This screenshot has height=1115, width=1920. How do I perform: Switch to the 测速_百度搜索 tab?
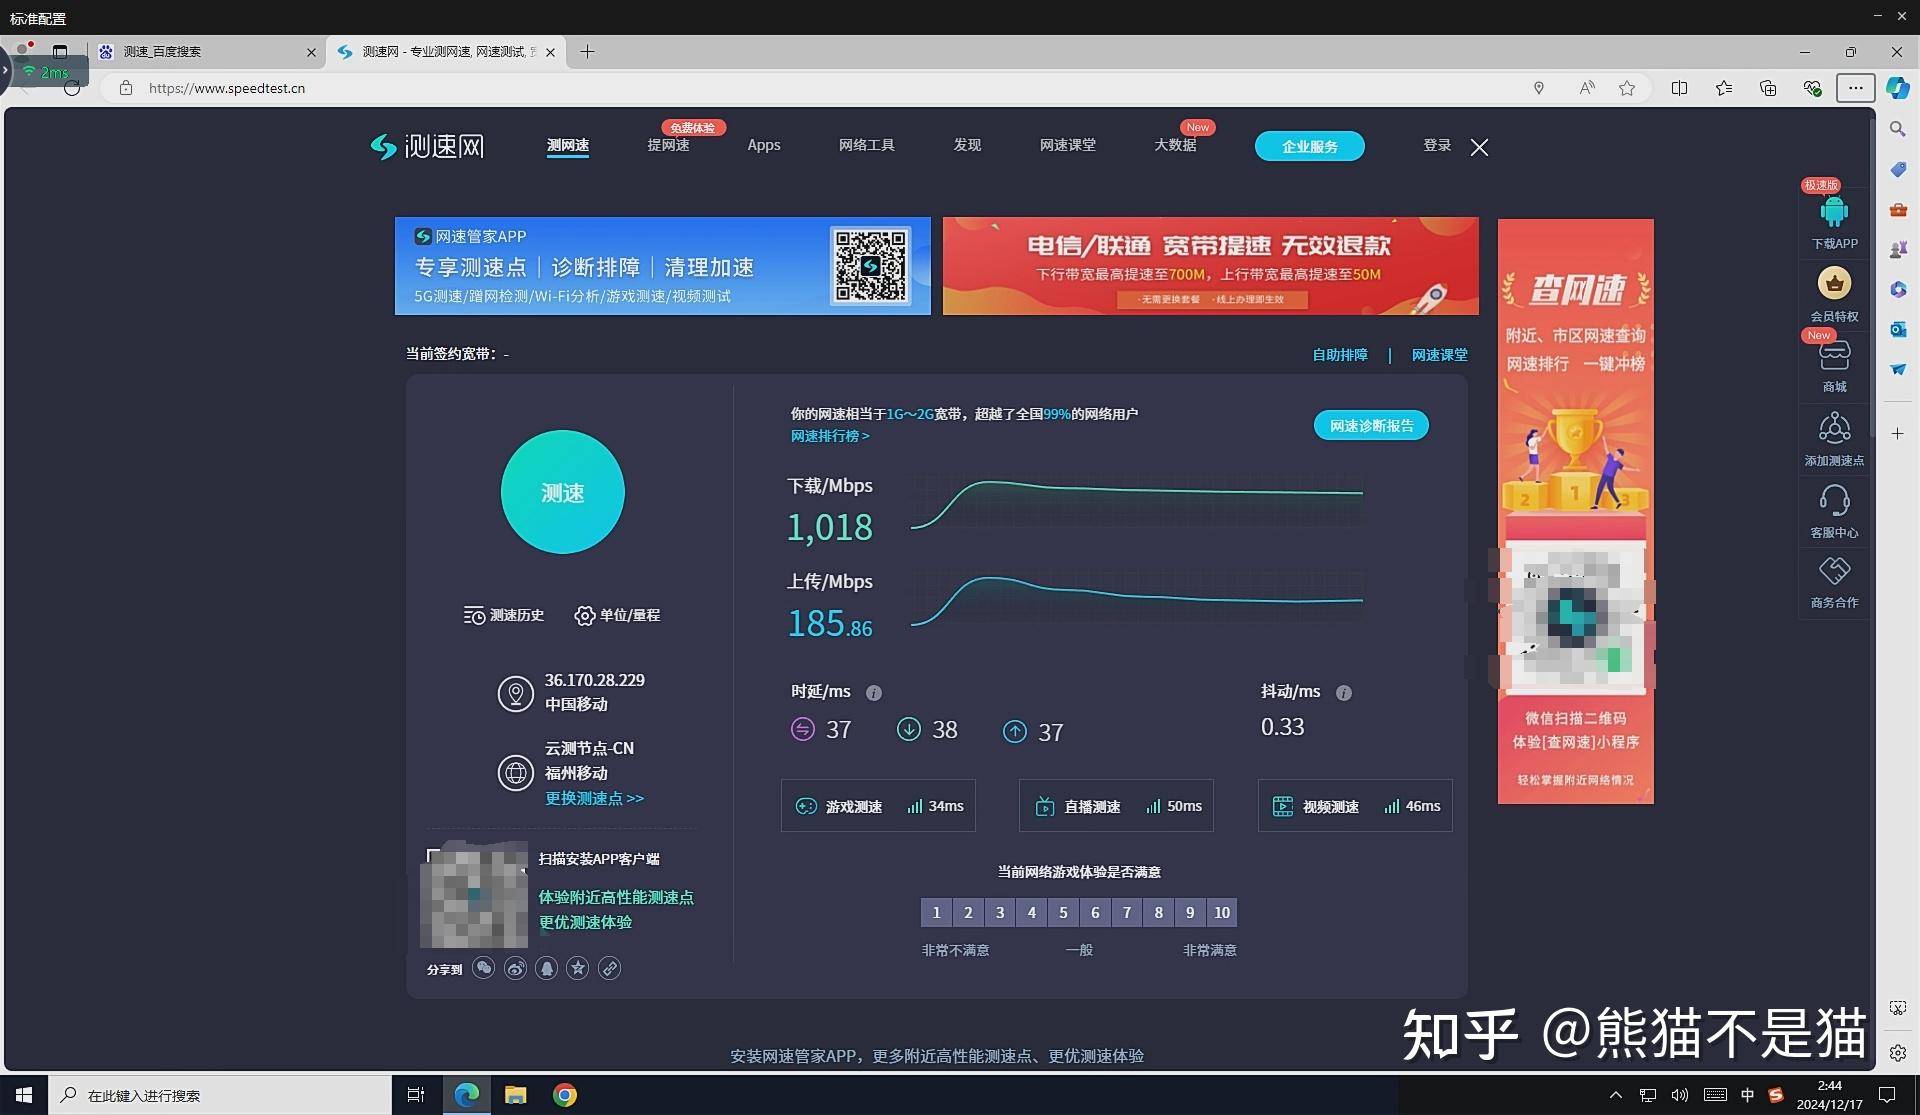pos(208,52)
